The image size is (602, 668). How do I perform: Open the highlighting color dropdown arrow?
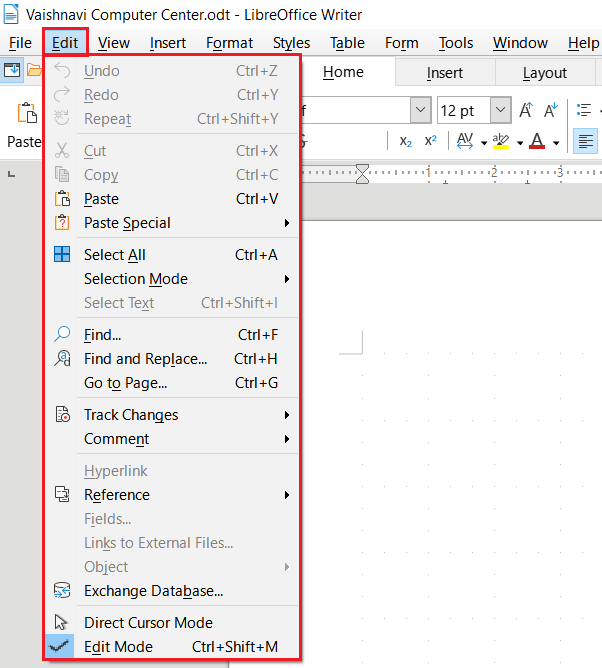pos(520,143)
